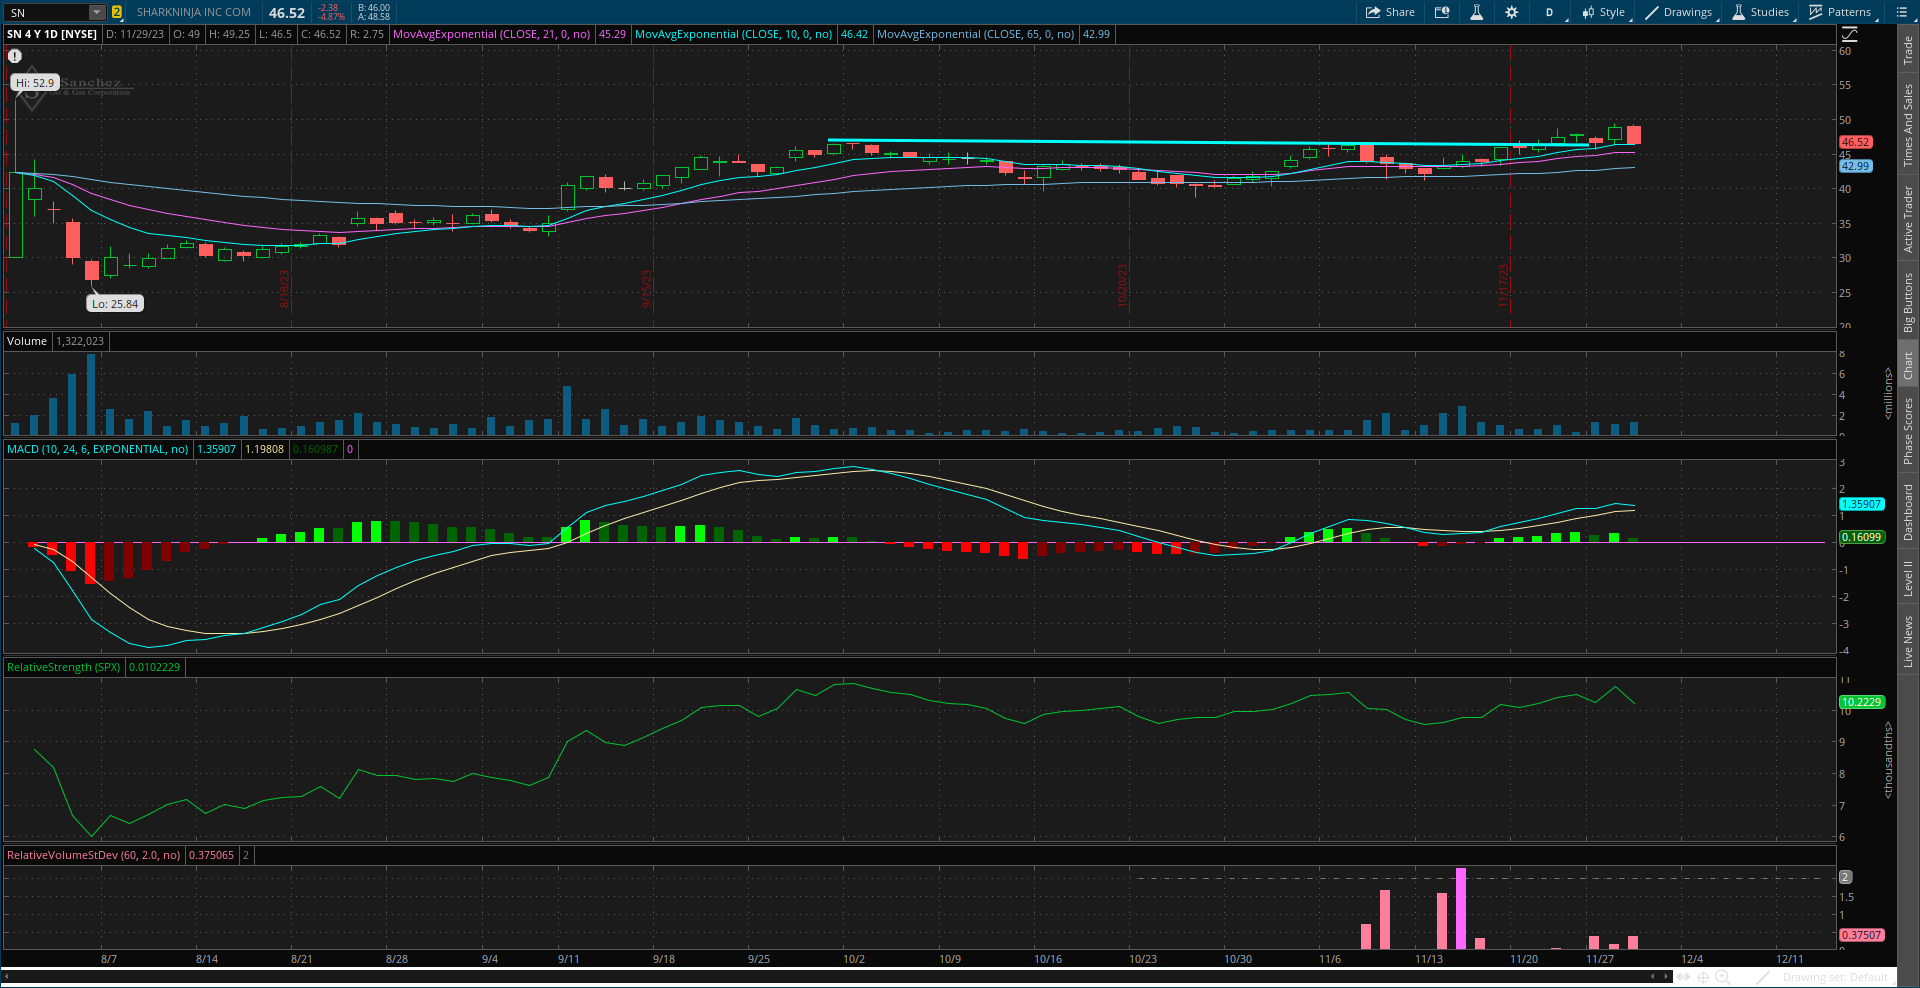Open chart settings gear icon
Image resolution: width=1920 pixels, height=988 pixels.
[x=1511, y=12]
